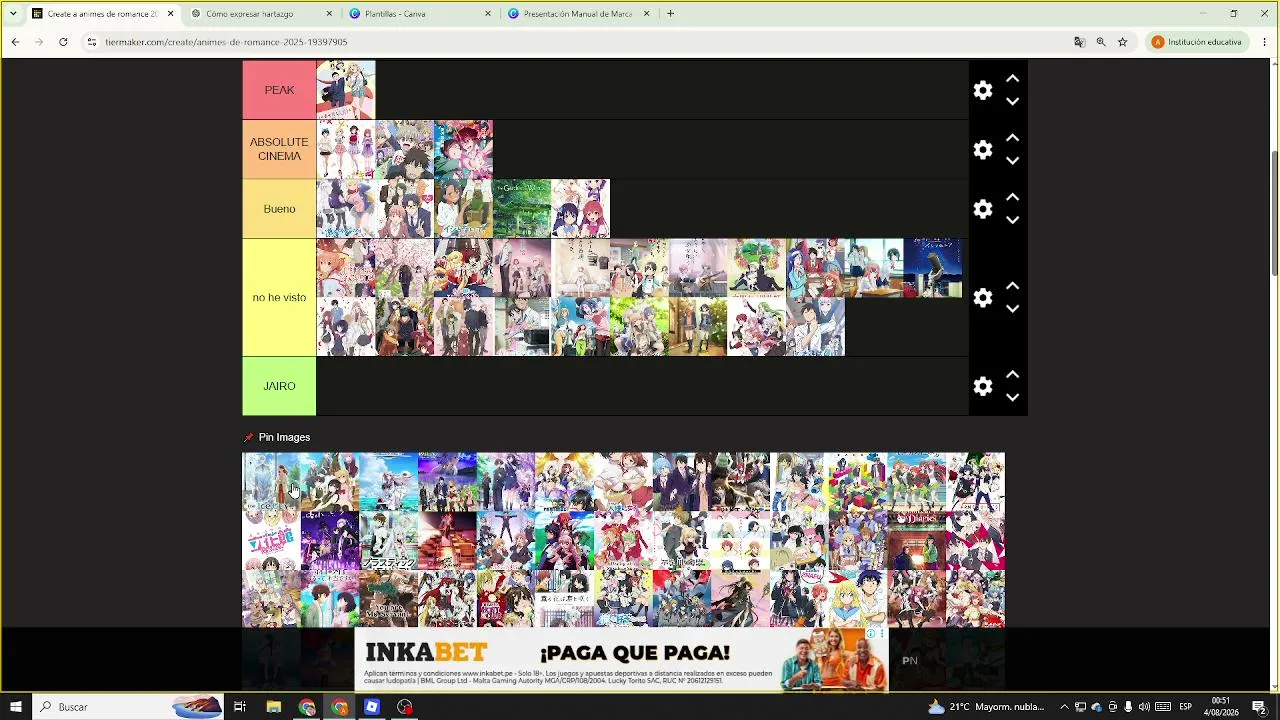The image size is (1280, 720).
Task: Open settings gear for the Bueno tier
Action: coord(983,209)
